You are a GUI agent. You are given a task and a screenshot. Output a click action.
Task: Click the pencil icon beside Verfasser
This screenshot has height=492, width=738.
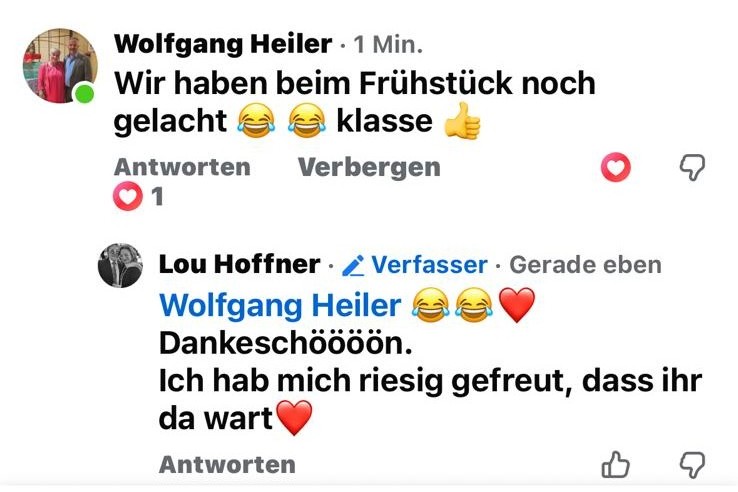tap(353, 266)
